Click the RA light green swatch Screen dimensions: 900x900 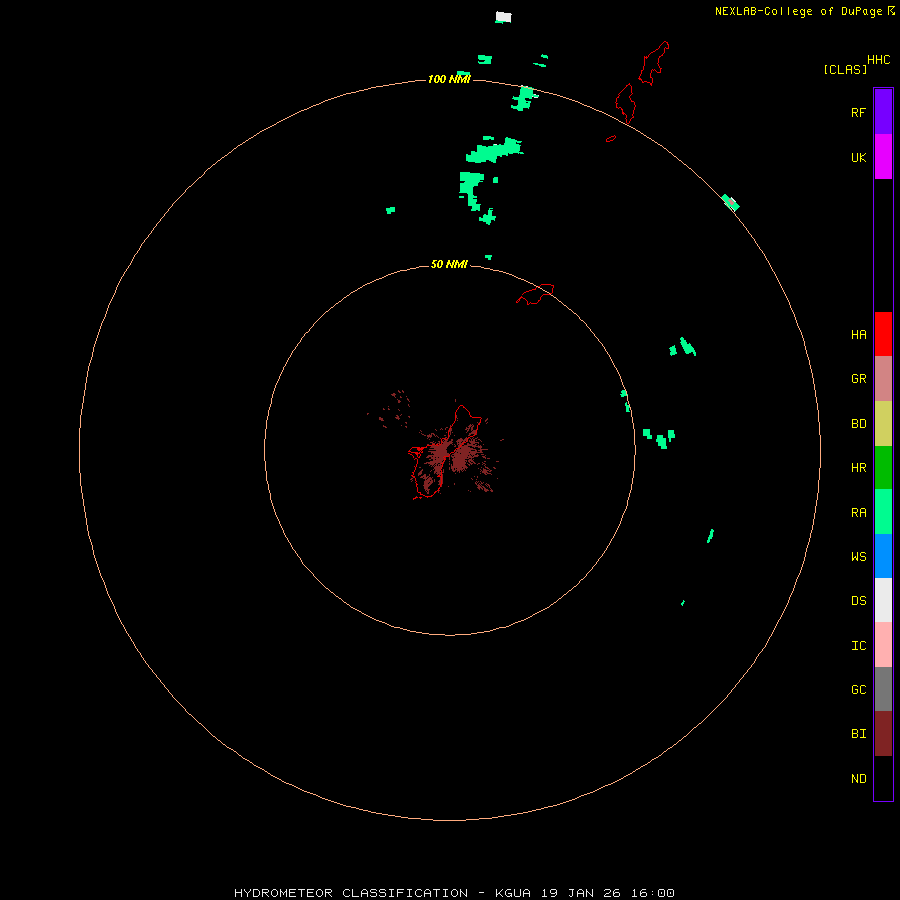pos(883,512)
